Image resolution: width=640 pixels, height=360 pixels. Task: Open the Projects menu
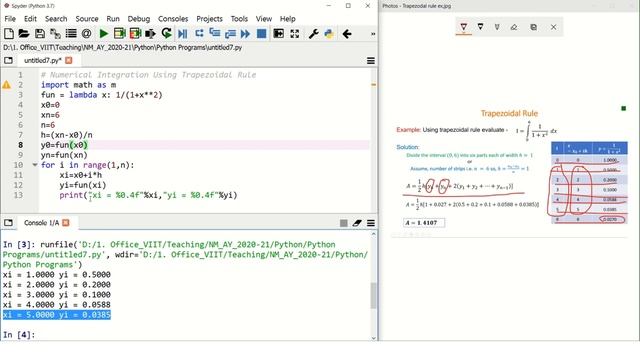[209, 19]
